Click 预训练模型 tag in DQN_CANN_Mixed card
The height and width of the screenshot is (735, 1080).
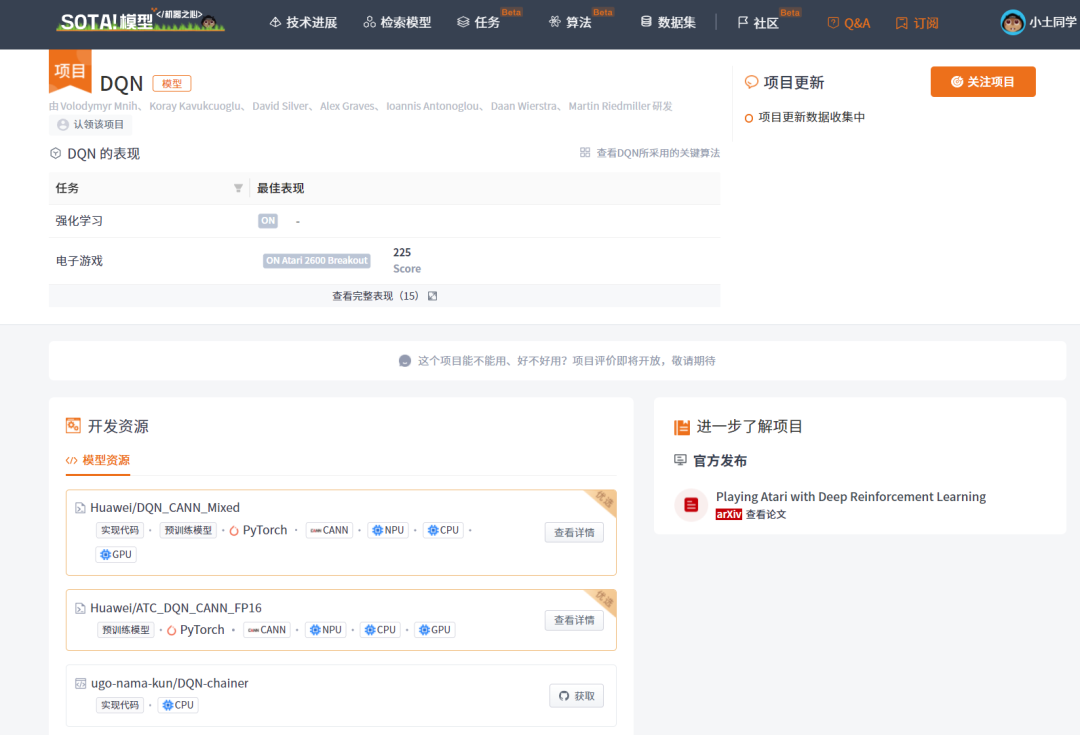click(188, 530)
